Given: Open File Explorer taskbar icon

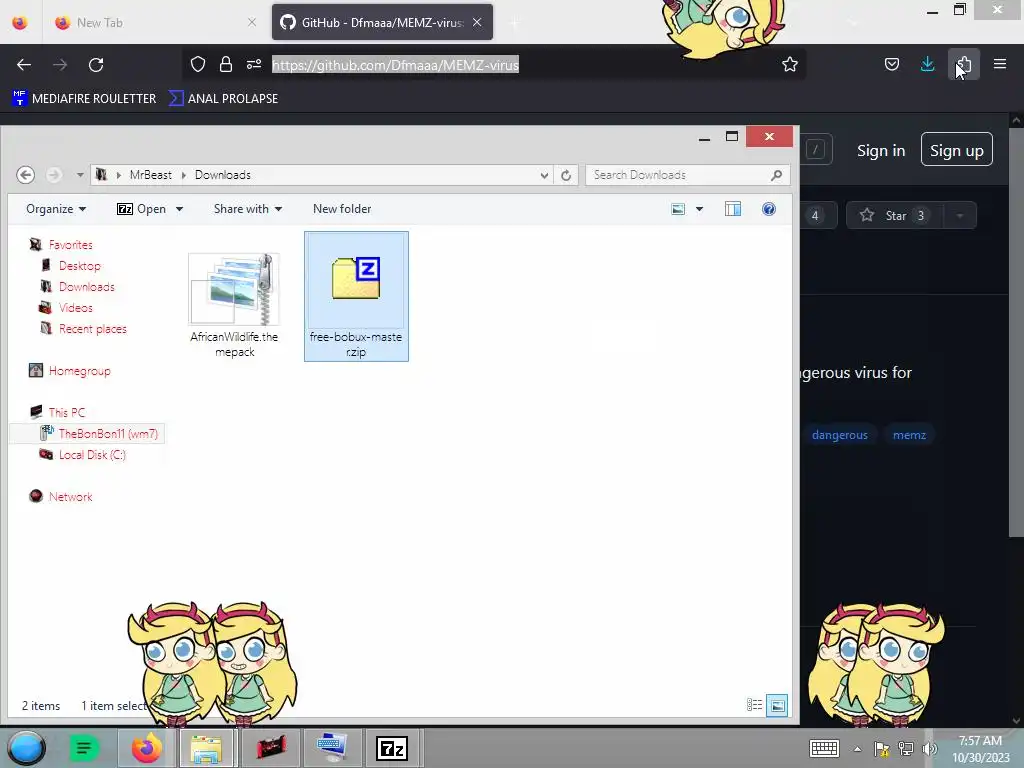Looking at the screenshot, I should pyautogui.click(x=206, y=748).
